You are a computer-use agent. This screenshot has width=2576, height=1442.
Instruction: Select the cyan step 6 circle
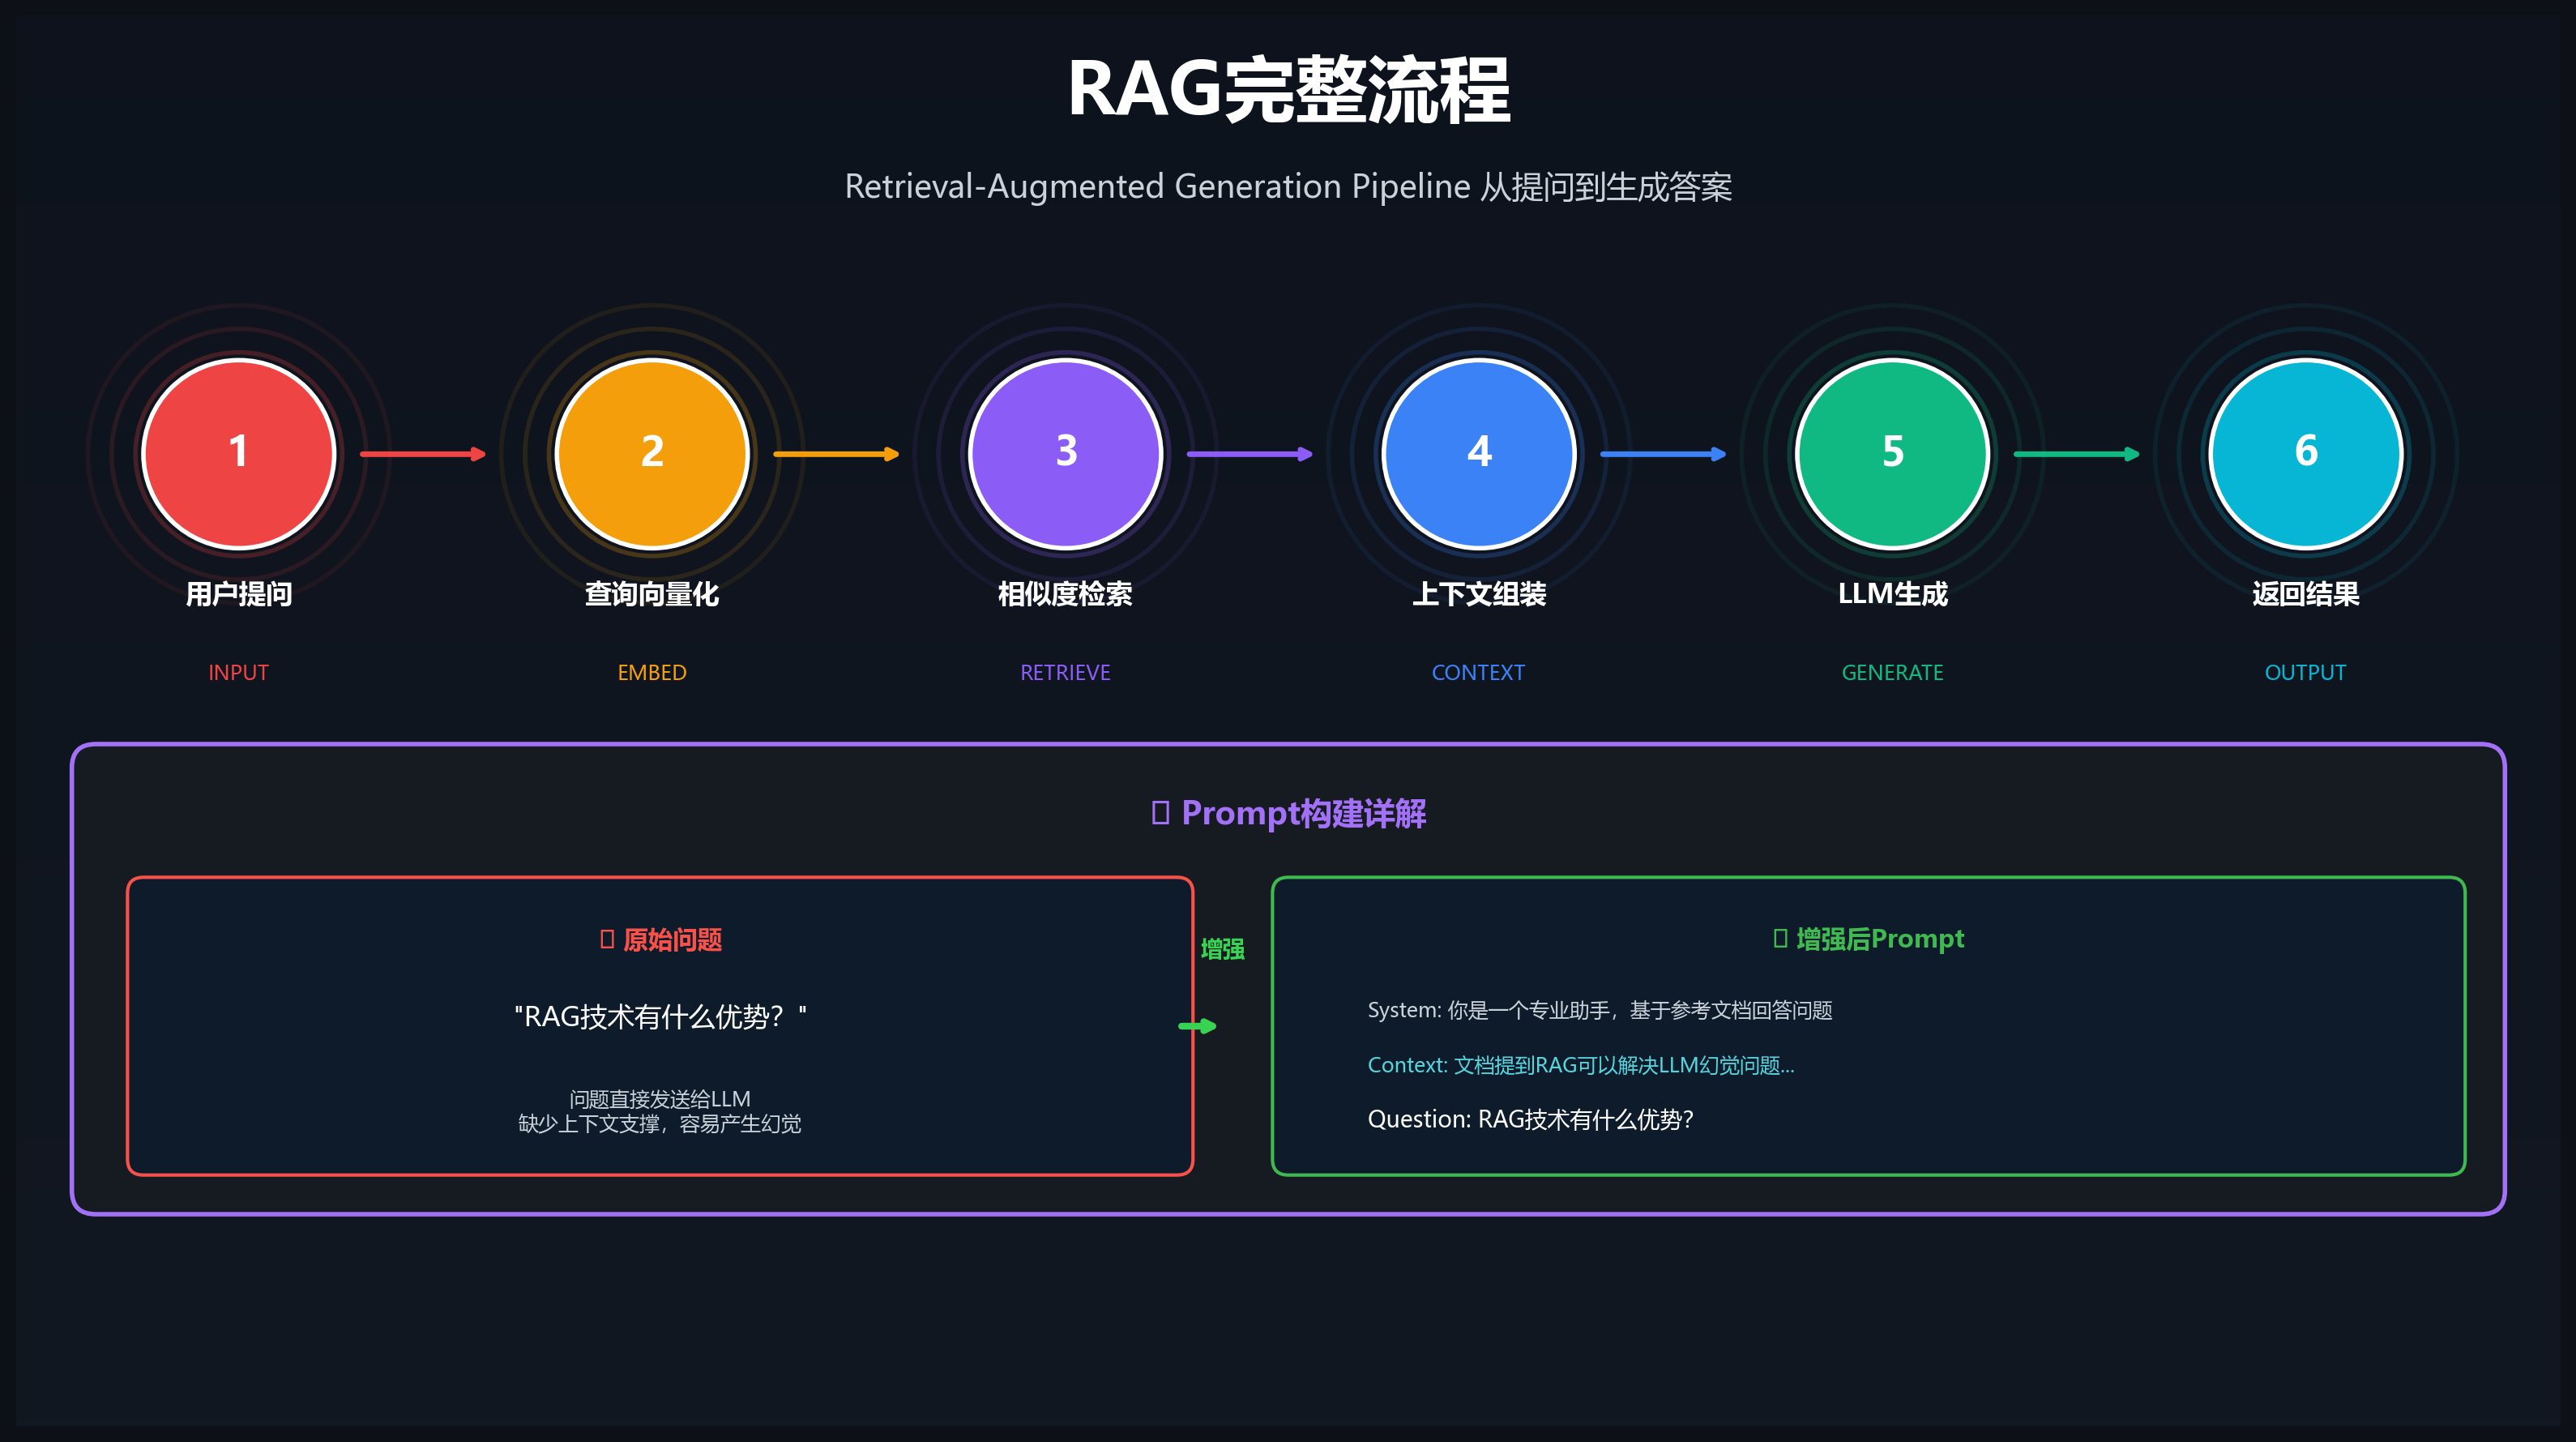click(2306, 454)
